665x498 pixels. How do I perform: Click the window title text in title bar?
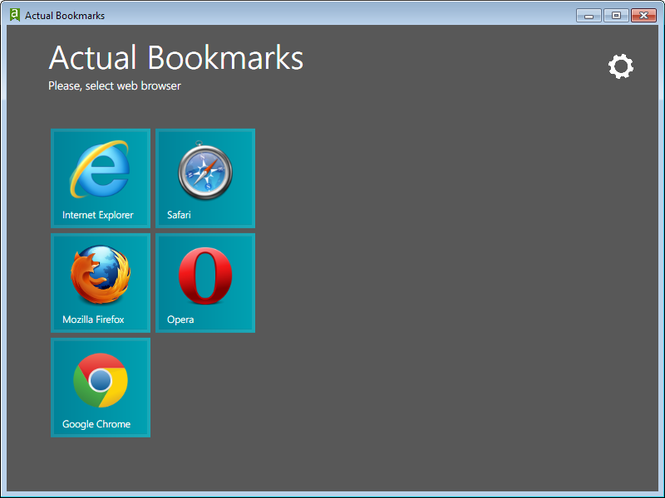pos(64,16)
